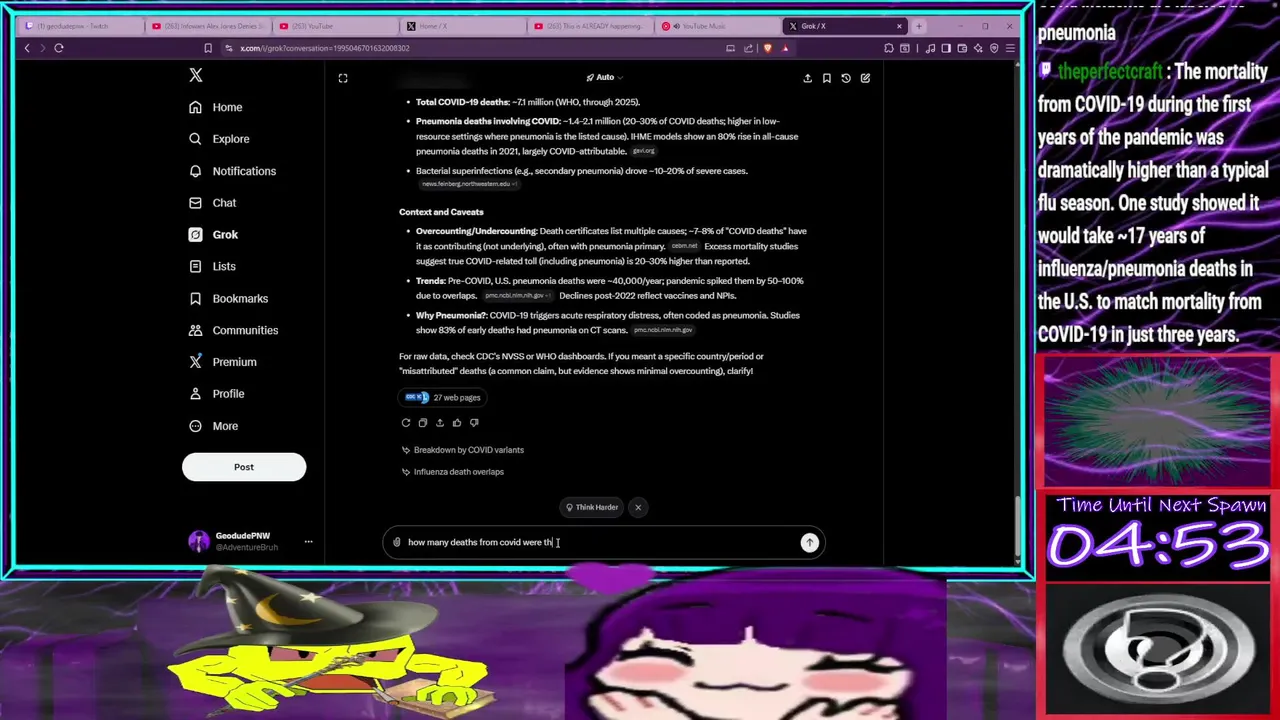Open Chat in the sidebar
The image size is (1280, 720).
(213, 203)
